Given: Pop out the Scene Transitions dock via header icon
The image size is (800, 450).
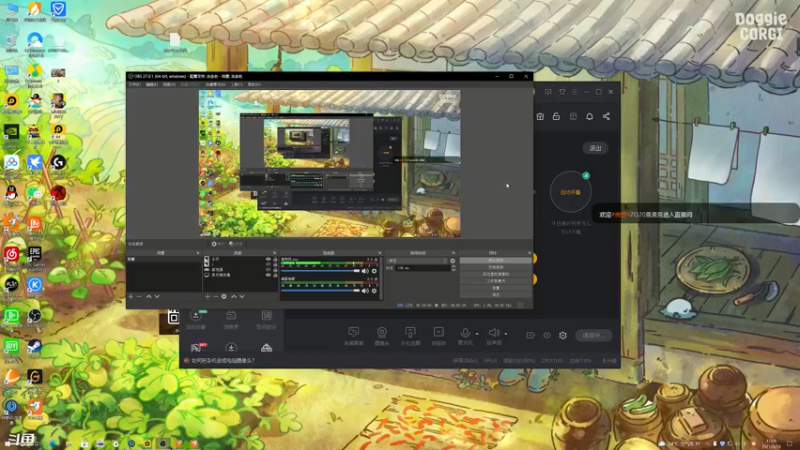Looking at the screenshot, I should click(454, 253).
